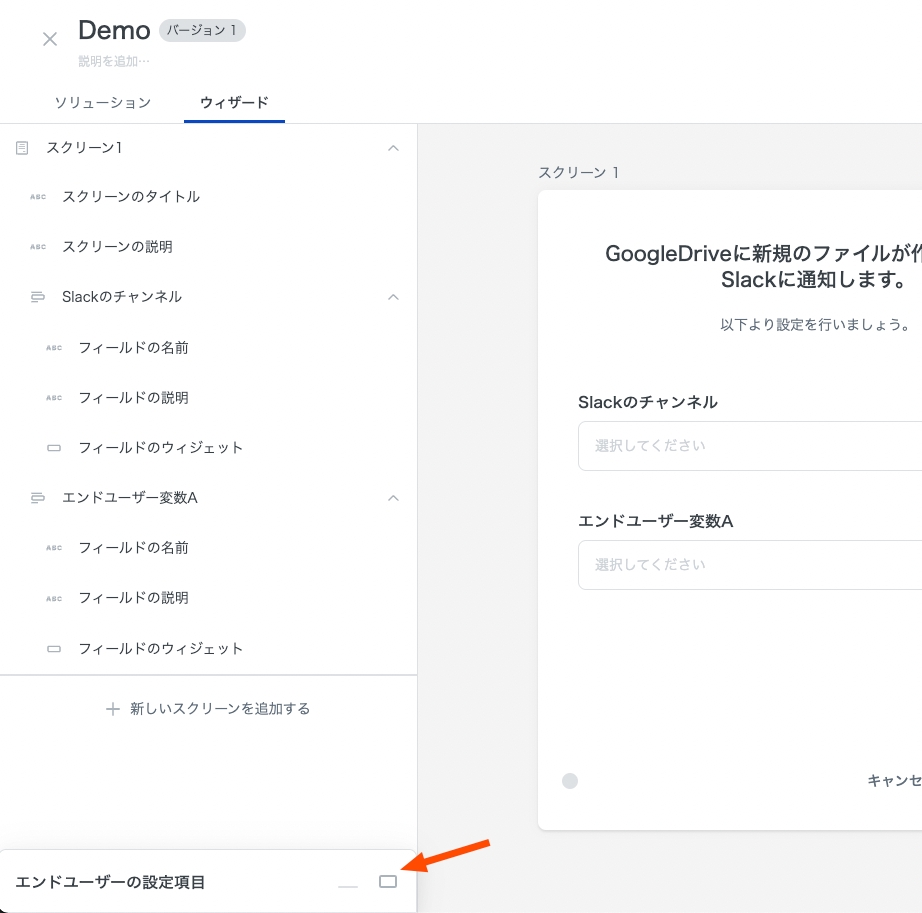Click the 説明を追加 description field

pos(115,61)
